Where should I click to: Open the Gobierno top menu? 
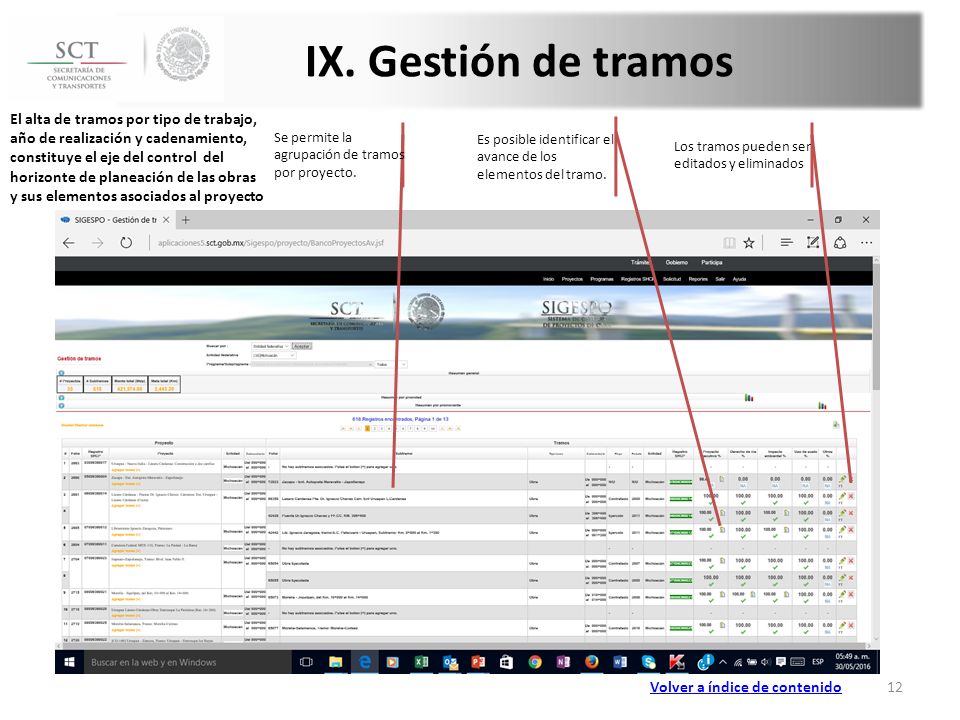click(677, 262)
